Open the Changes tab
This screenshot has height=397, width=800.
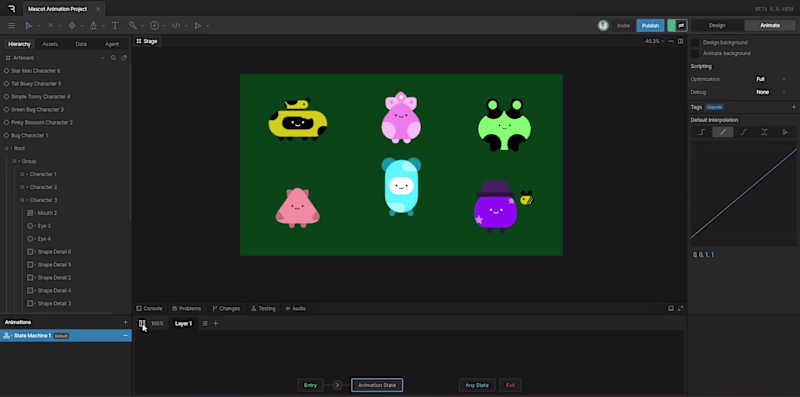[x=226, y=309]
